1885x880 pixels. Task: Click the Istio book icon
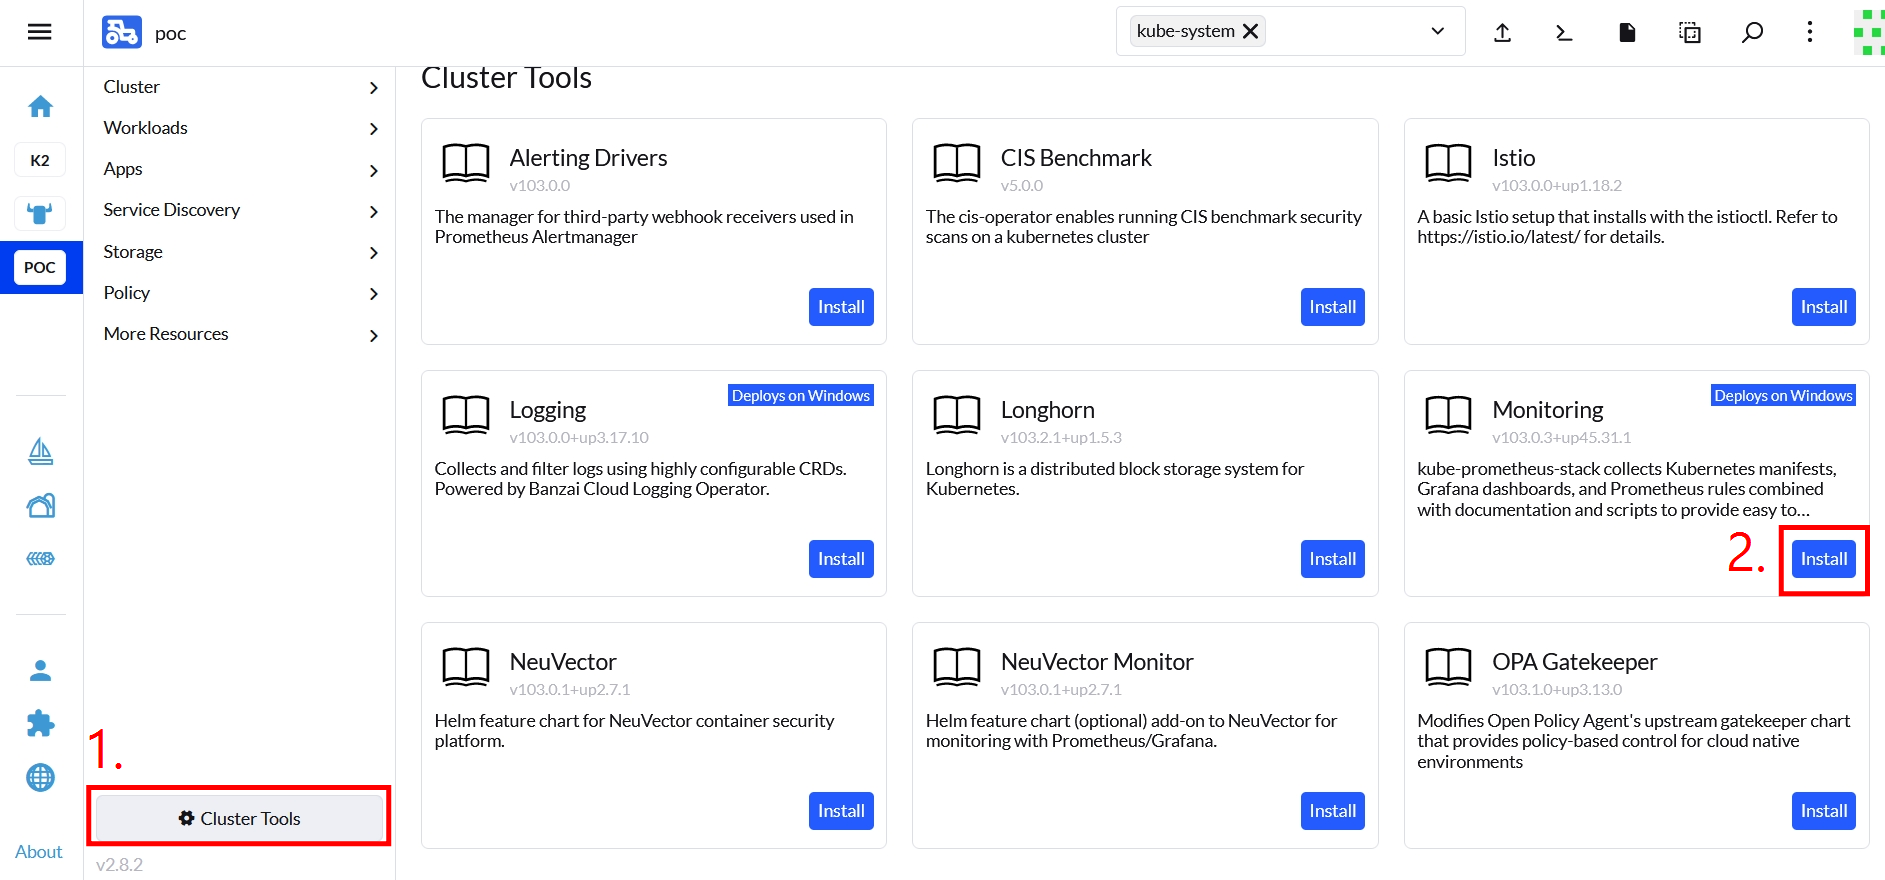pyautogui.click(x=1448, y=162)
